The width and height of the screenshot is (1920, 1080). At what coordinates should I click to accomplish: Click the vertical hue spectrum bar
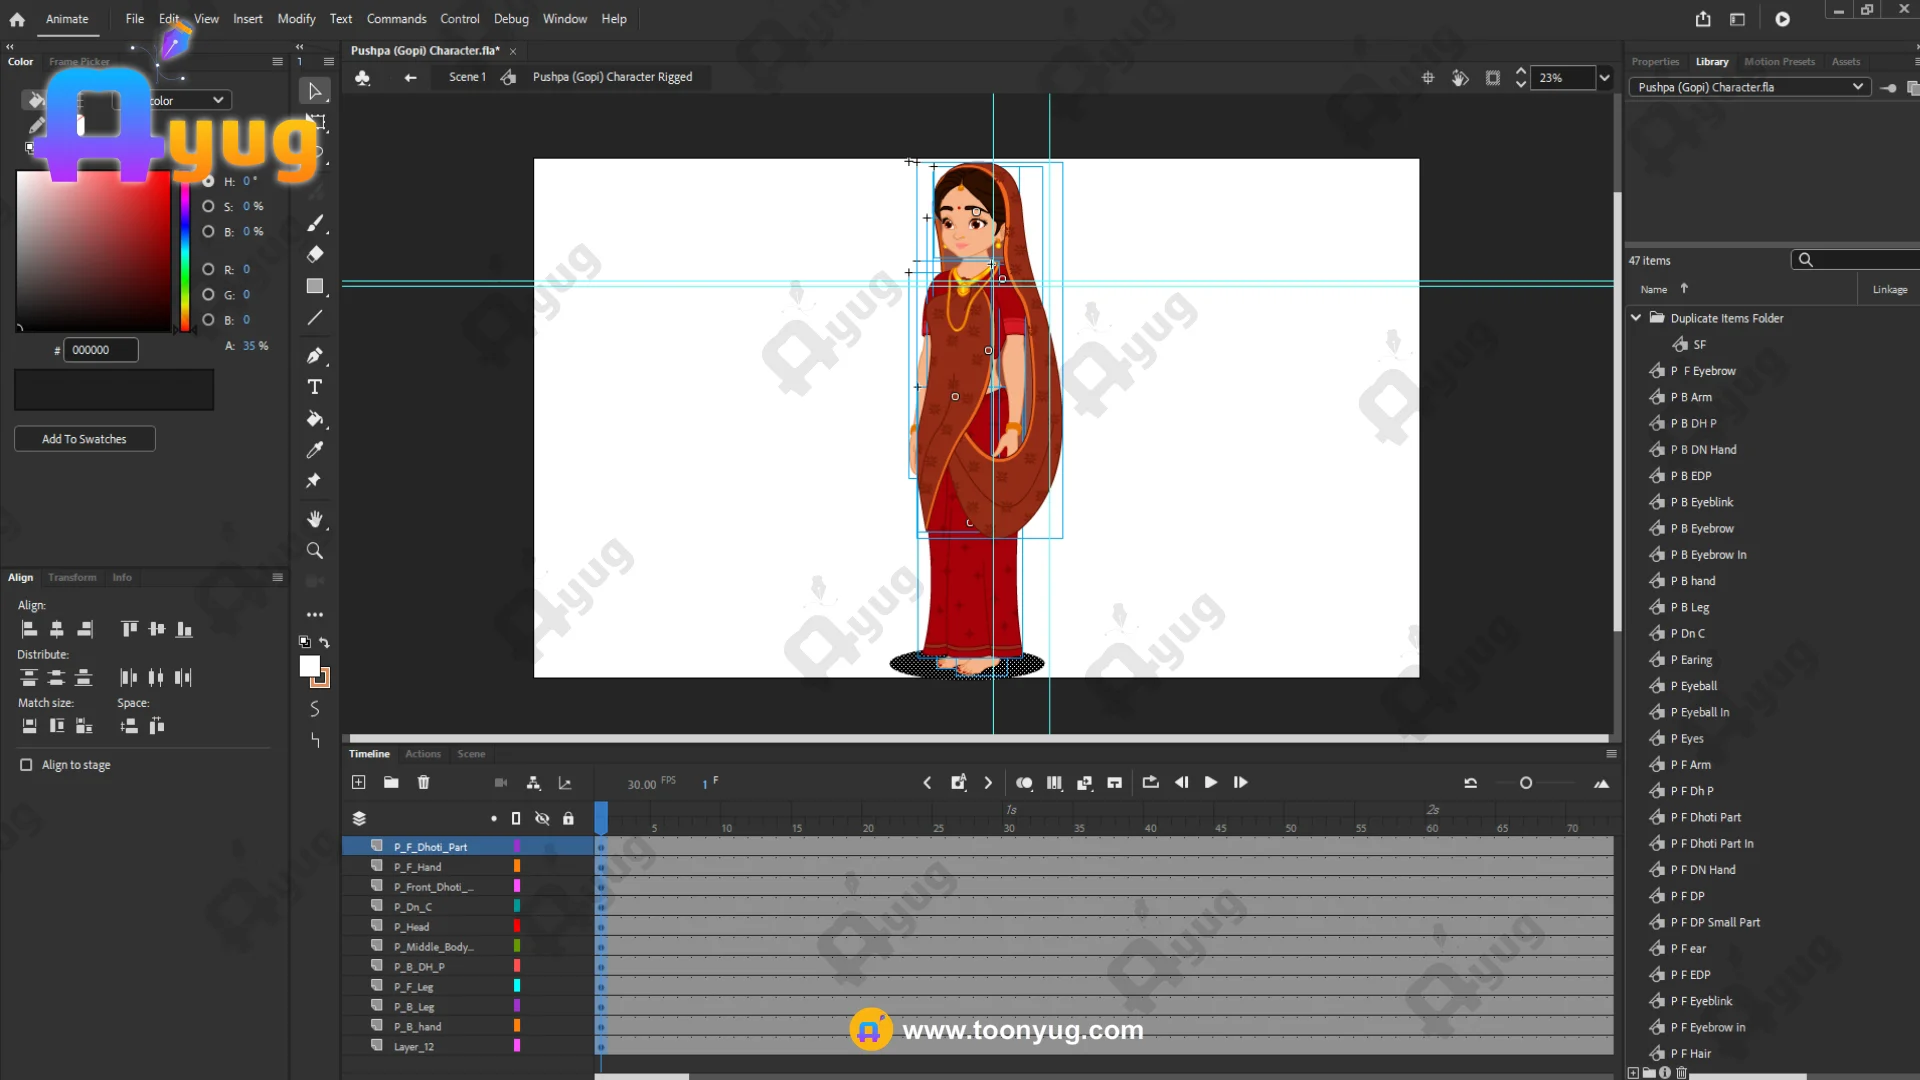coord(185,255)
